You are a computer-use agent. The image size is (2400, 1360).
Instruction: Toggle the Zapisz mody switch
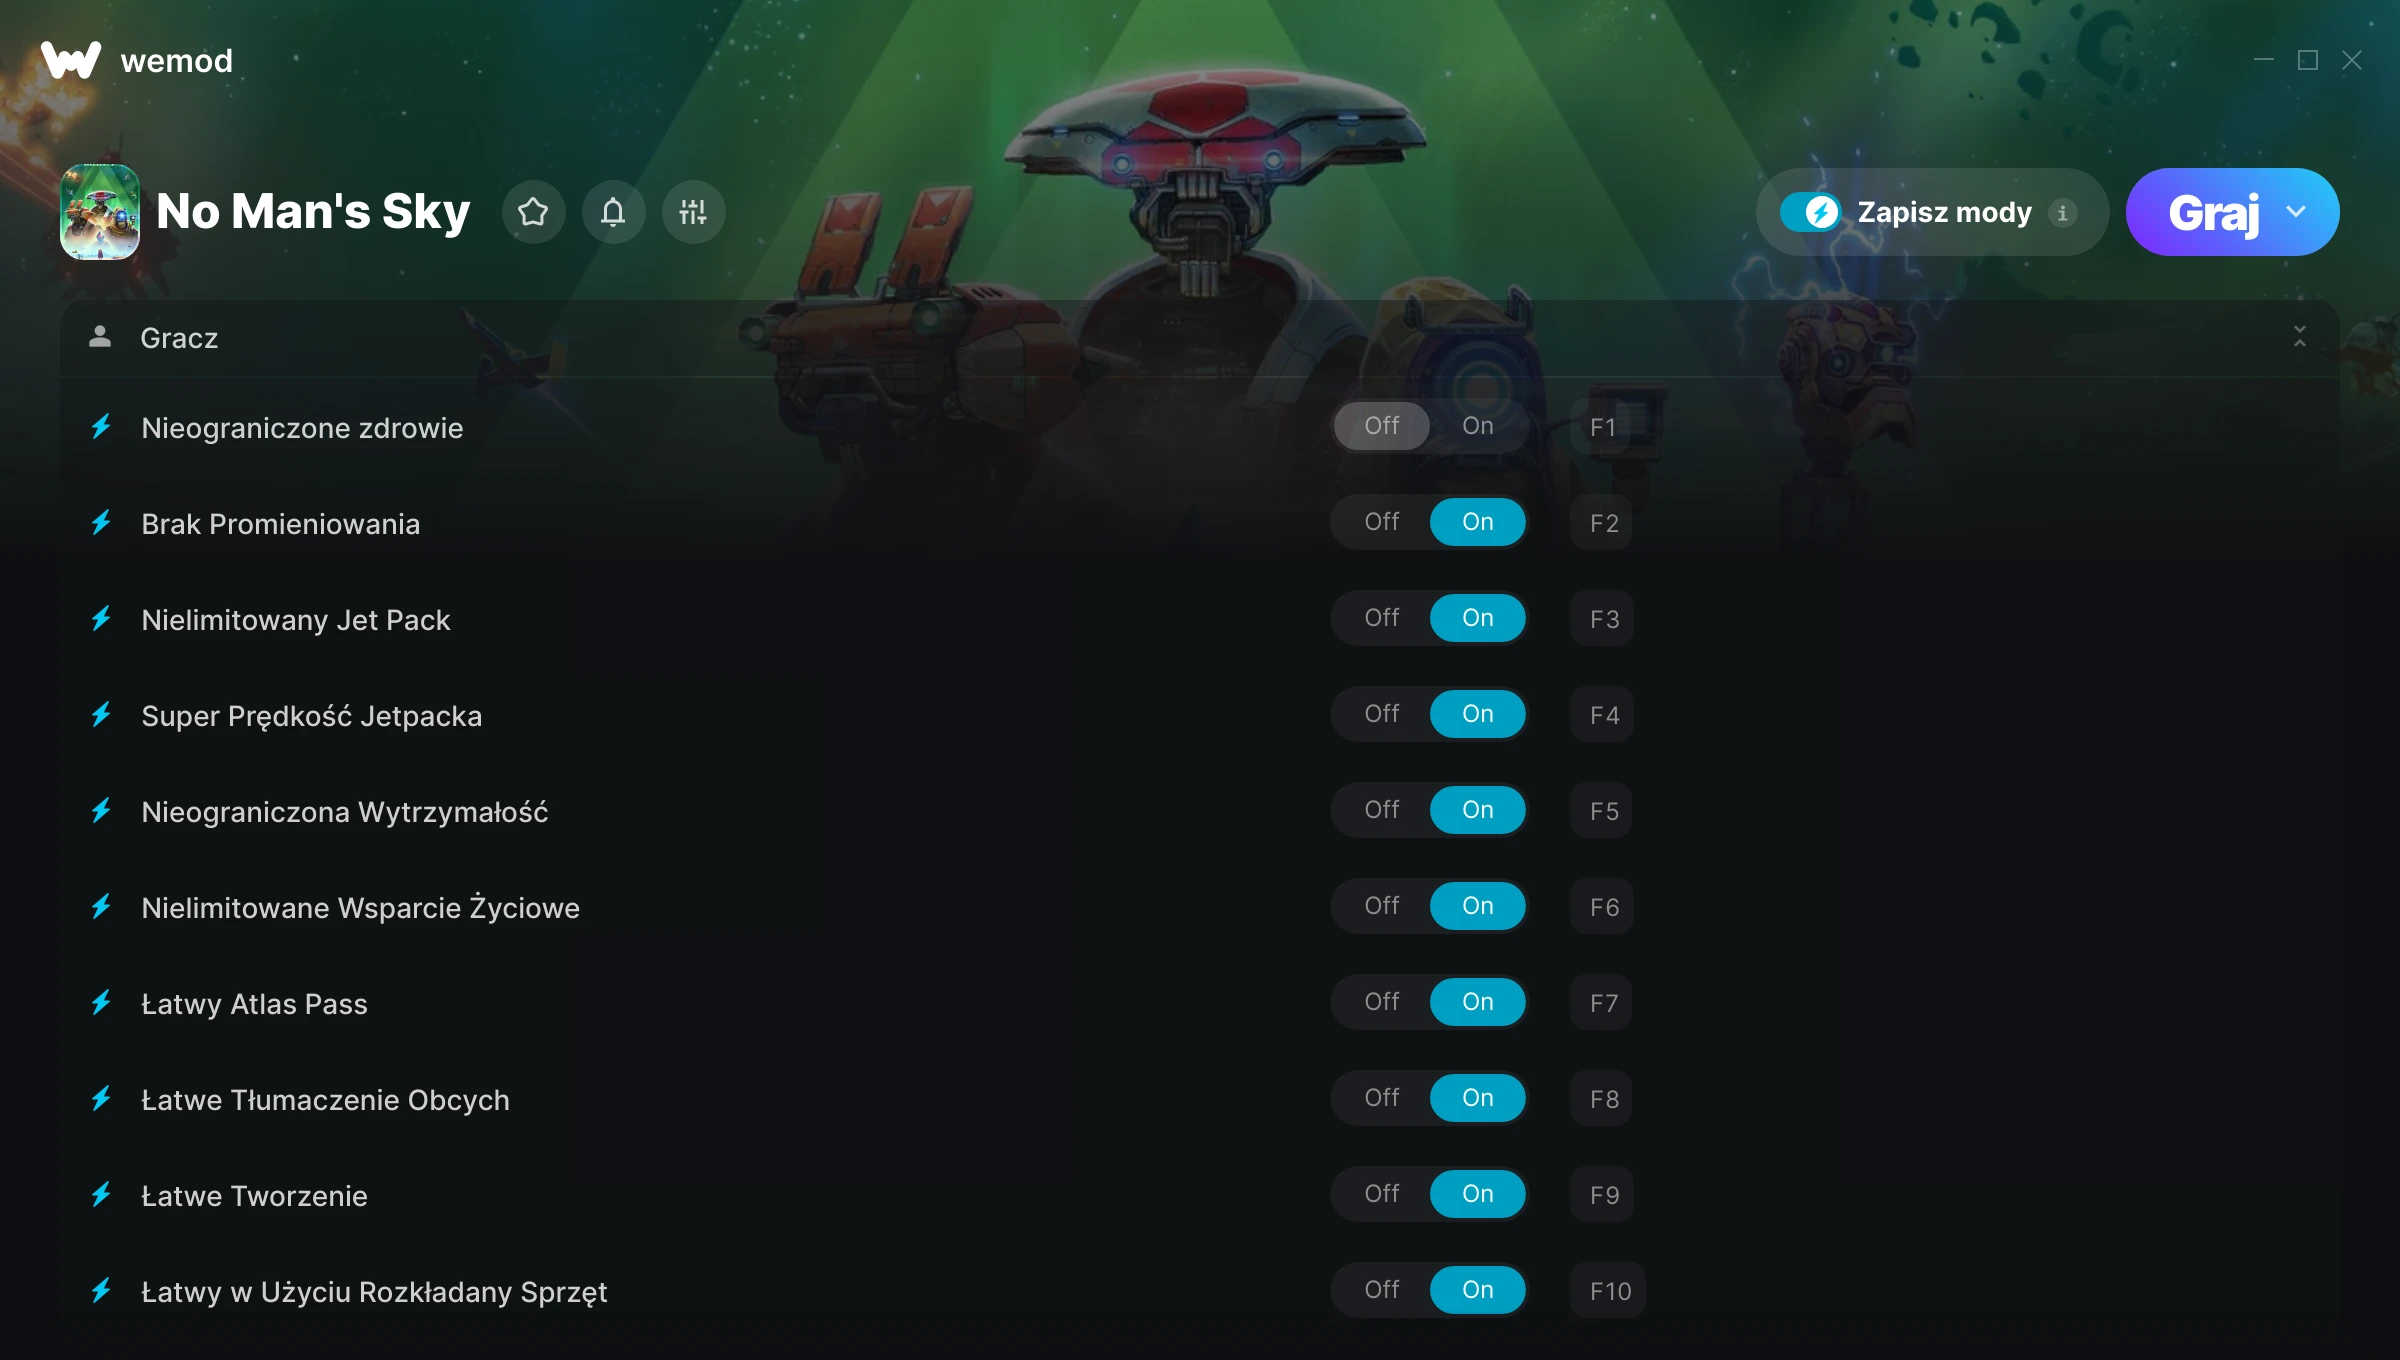tap(1810, 212)
